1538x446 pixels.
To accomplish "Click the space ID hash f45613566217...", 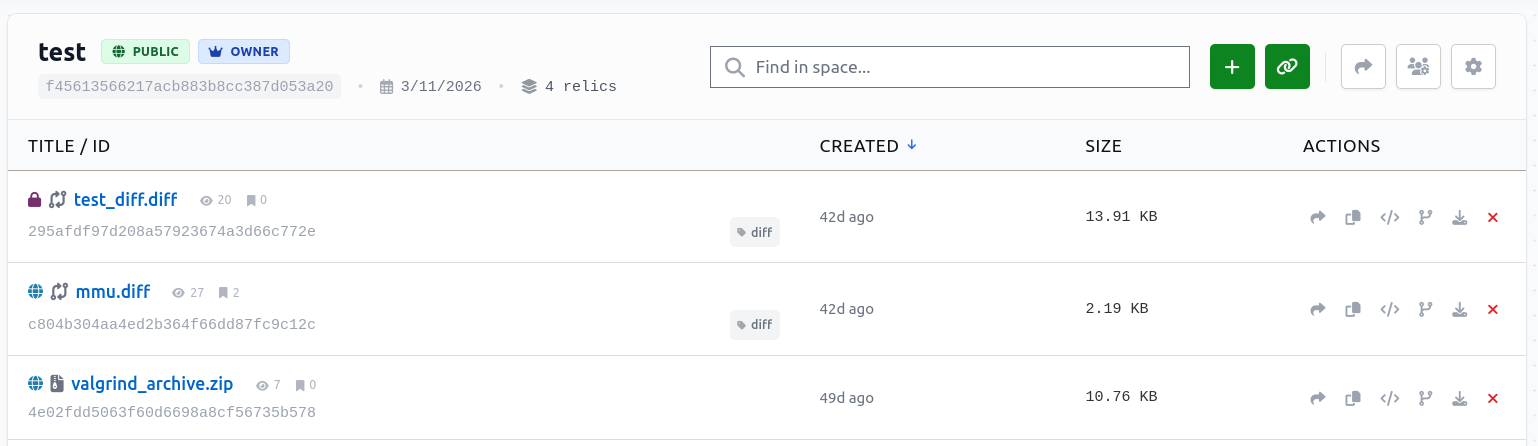I will [190, 86].
